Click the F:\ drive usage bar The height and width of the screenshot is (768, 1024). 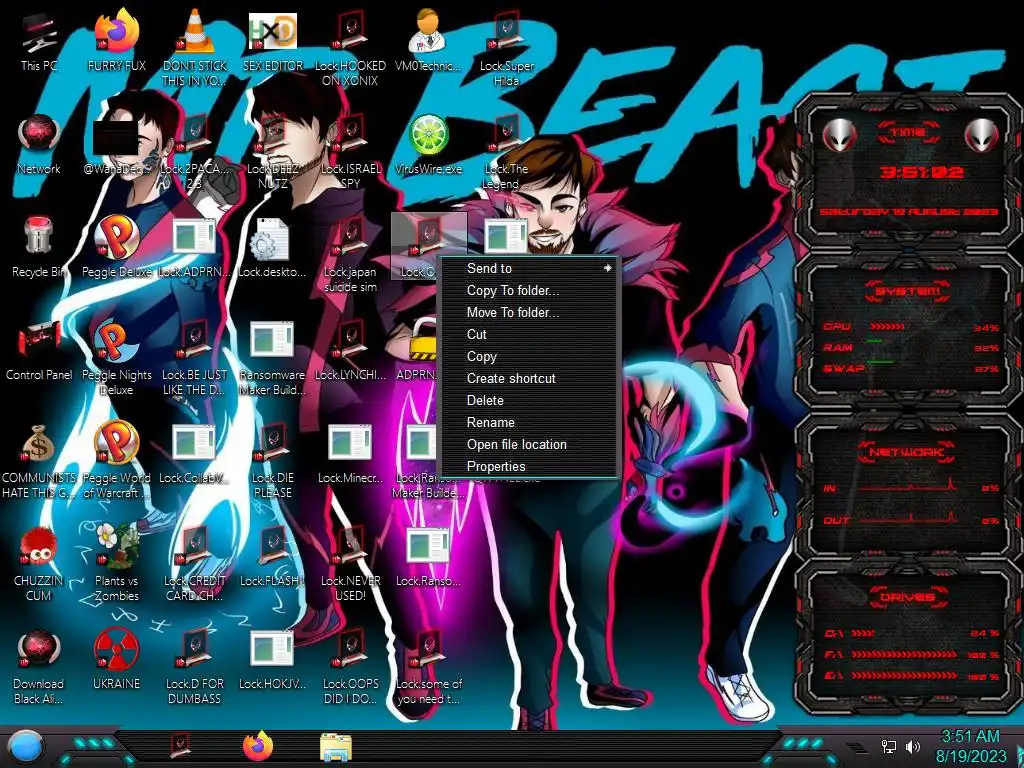(x=904, y=654)
